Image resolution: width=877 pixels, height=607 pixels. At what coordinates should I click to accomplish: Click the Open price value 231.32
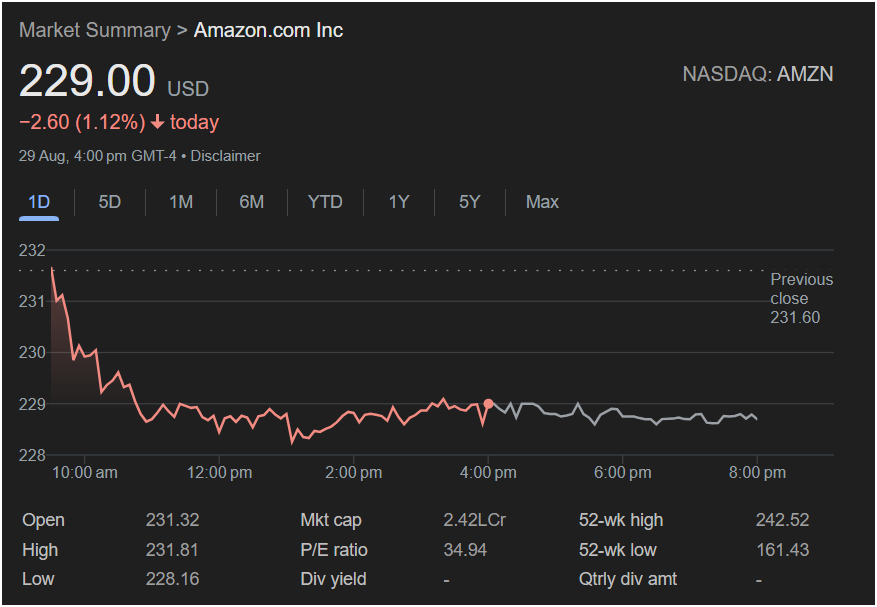tap(172, 520)
